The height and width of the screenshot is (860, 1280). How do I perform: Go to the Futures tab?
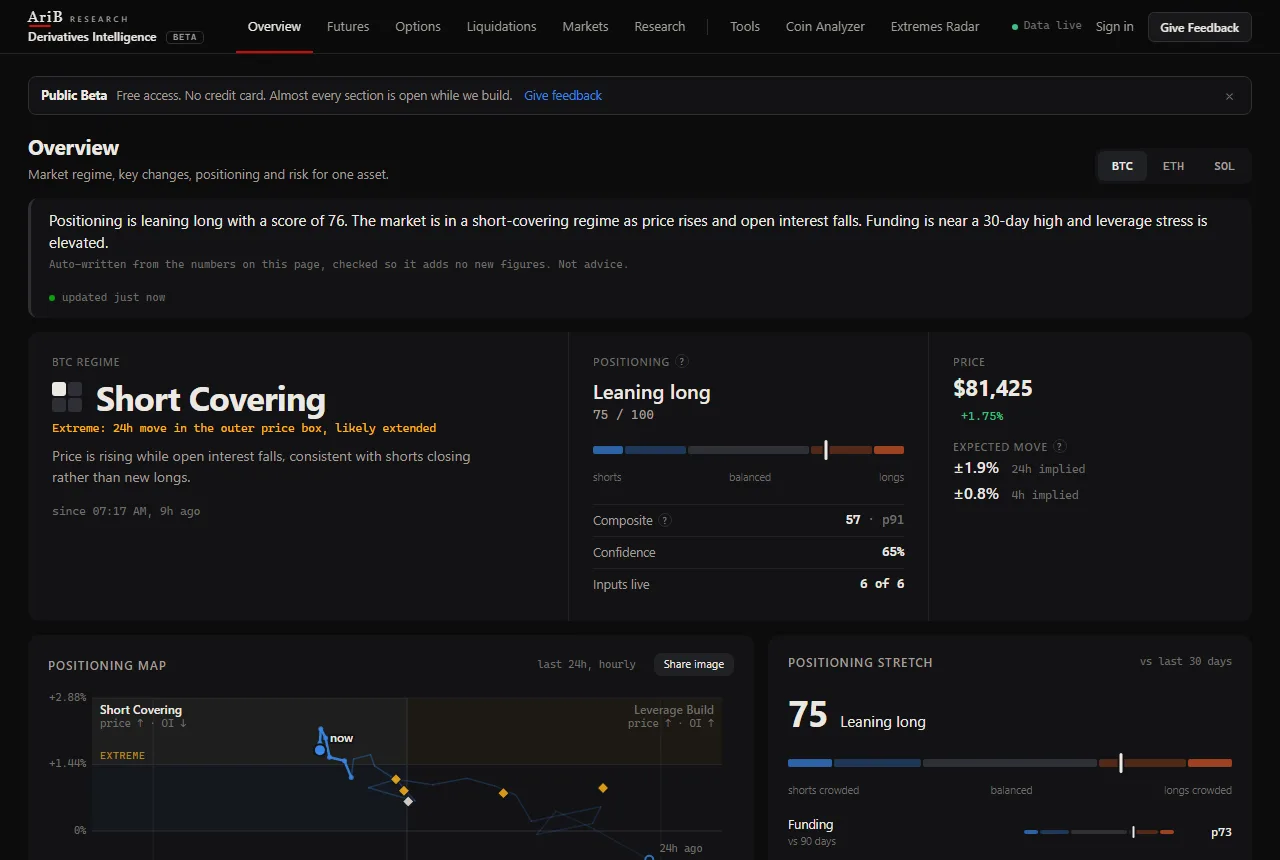point(348,27)
